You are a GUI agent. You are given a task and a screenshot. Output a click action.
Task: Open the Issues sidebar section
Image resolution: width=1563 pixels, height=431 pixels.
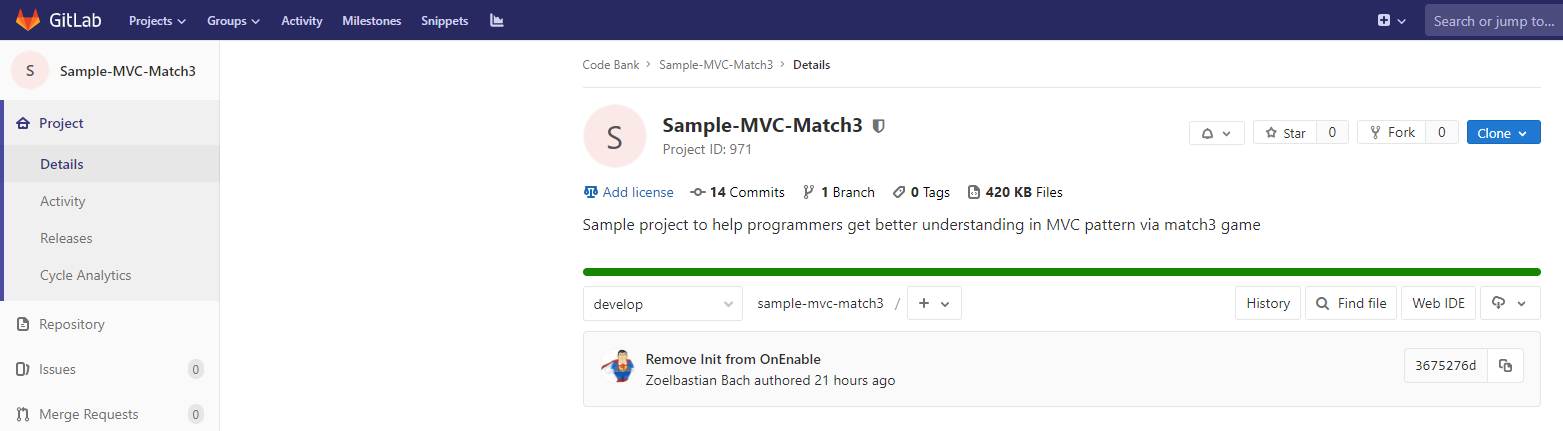pos(57,369)
